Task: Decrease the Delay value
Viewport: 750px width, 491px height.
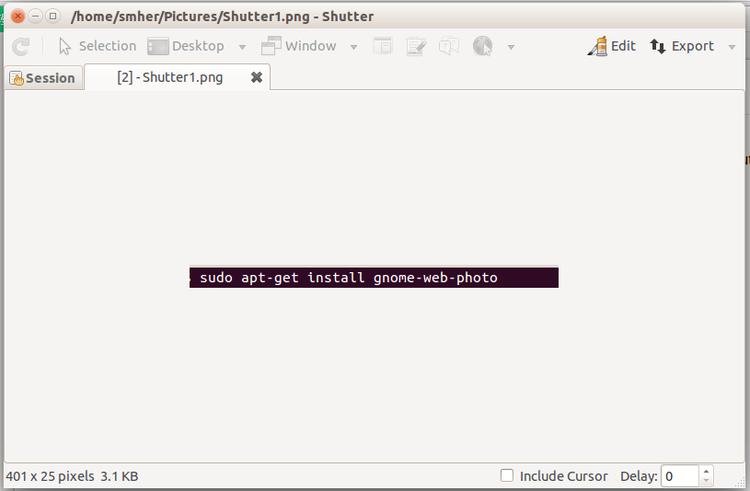Action: click(x=706, y=481)
